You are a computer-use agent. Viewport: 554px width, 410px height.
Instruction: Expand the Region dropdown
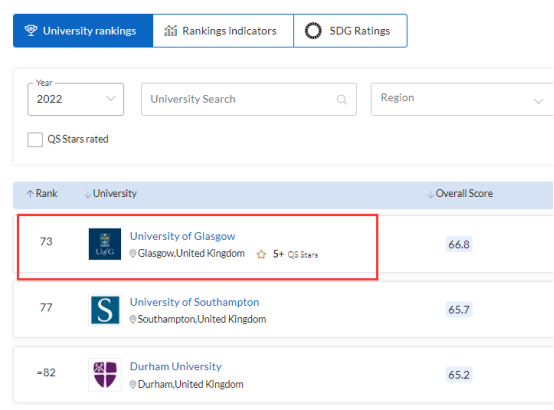(x=462, y=99)
